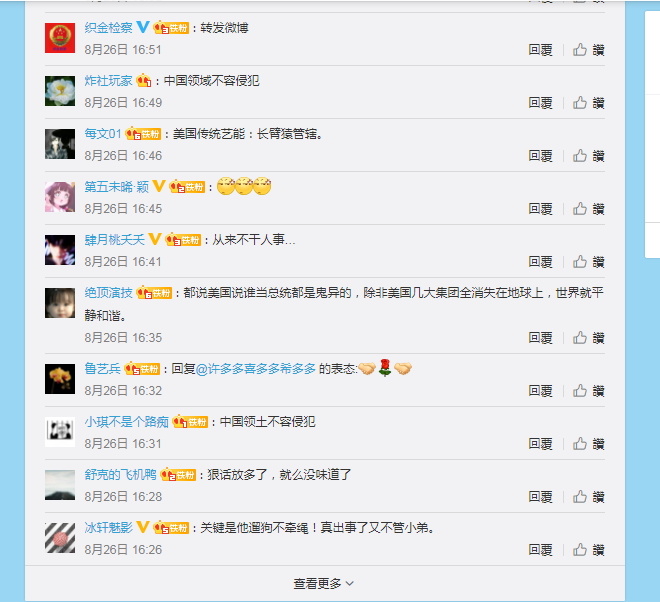Open the 铁粉 fan badge next to 每文01

[144, 134]
